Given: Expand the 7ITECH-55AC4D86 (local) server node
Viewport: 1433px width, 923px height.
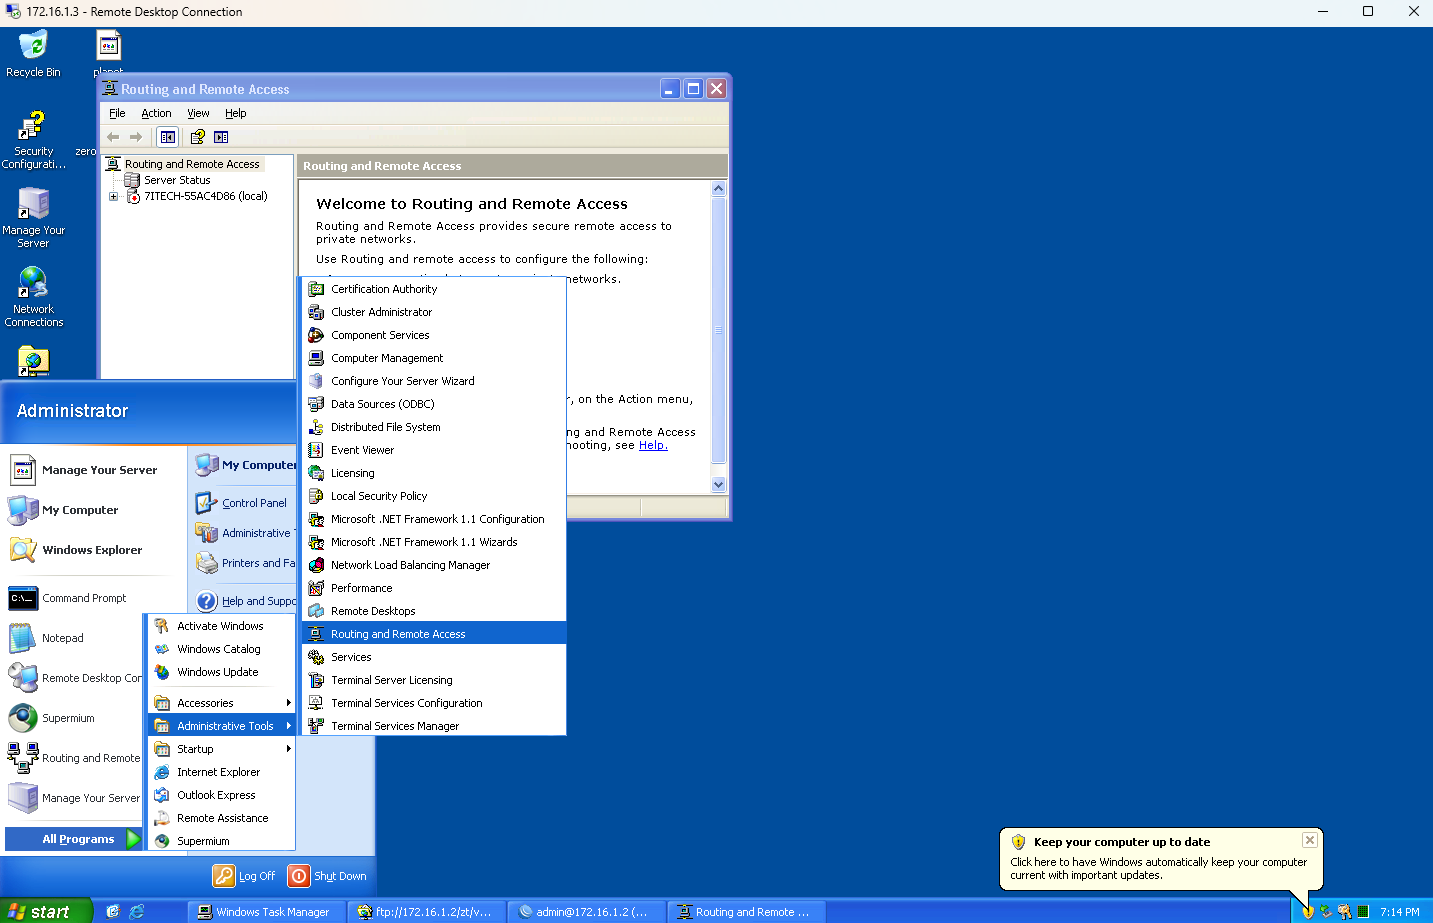Looking at the screenshot, I should 113,197.
